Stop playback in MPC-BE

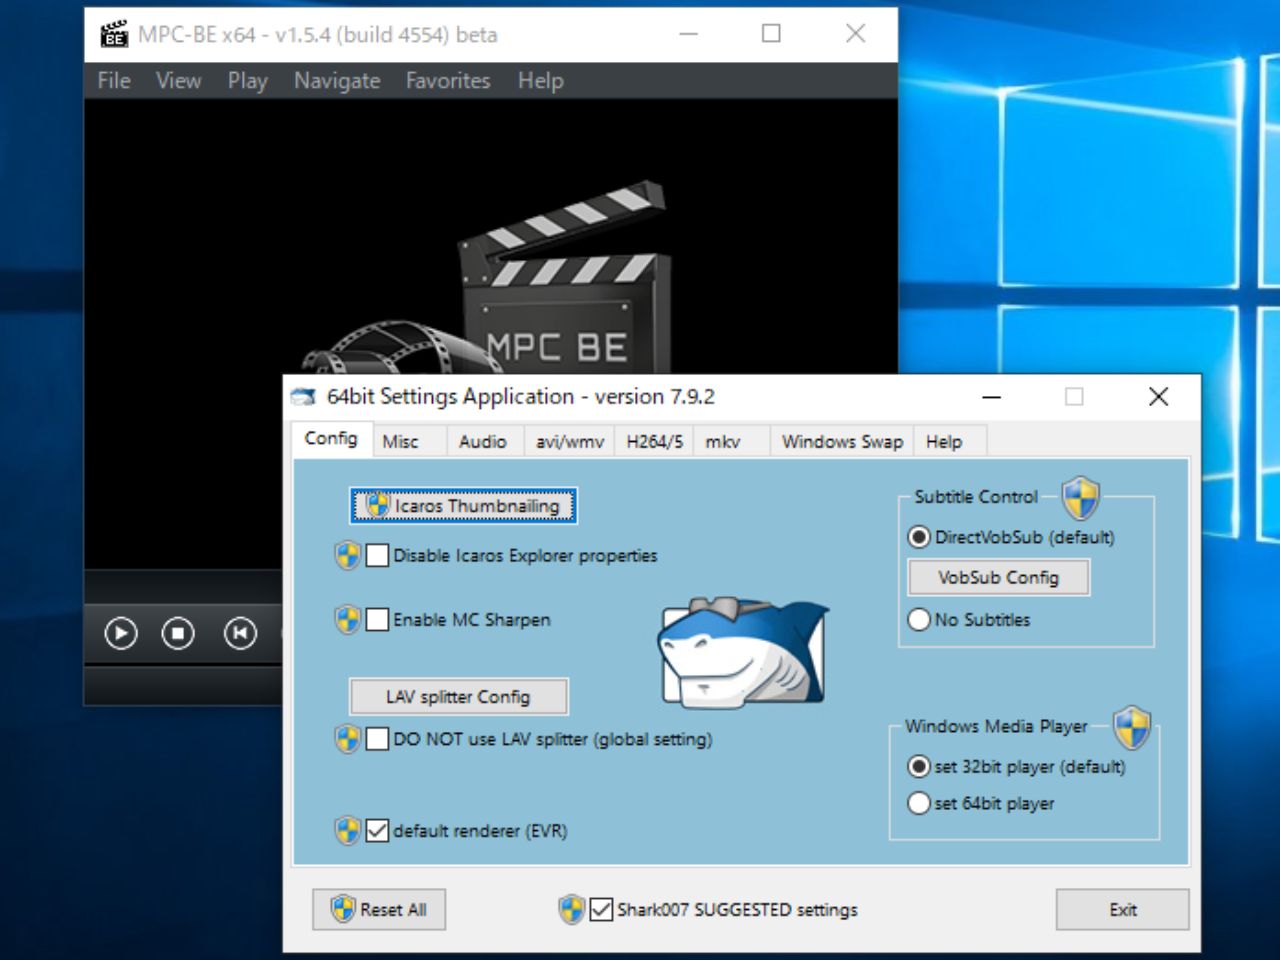point(178,633)
